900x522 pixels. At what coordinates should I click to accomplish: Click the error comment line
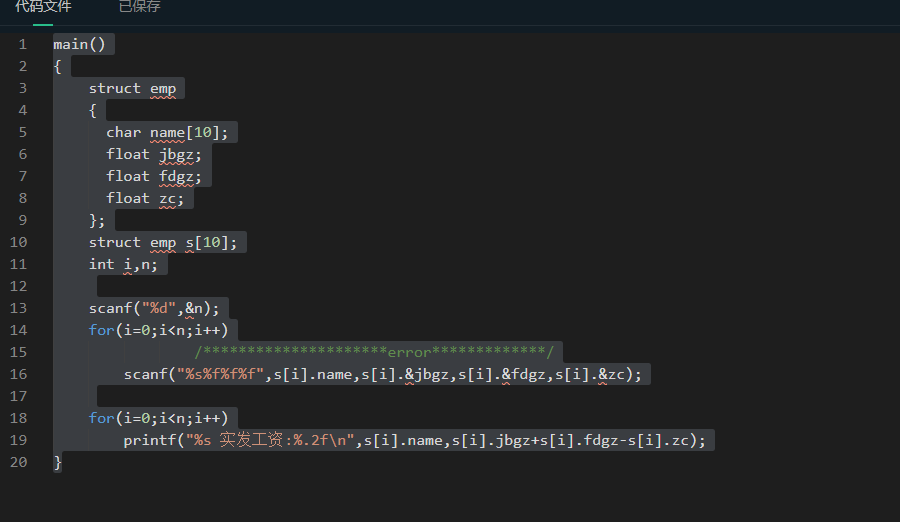click(374, 352)
